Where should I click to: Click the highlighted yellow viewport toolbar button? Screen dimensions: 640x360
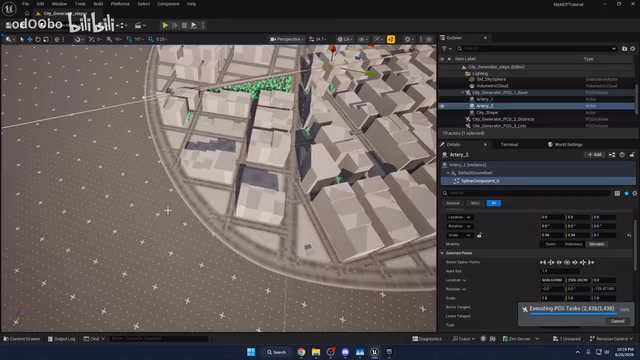point(391,40)
